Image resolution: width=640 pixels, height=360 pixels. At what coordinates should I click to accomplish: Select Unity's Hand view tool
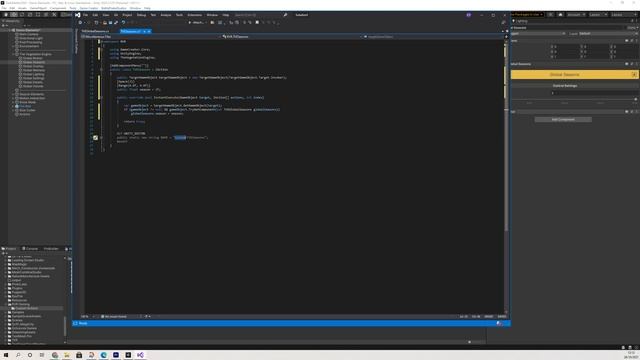tap(6, 15)
